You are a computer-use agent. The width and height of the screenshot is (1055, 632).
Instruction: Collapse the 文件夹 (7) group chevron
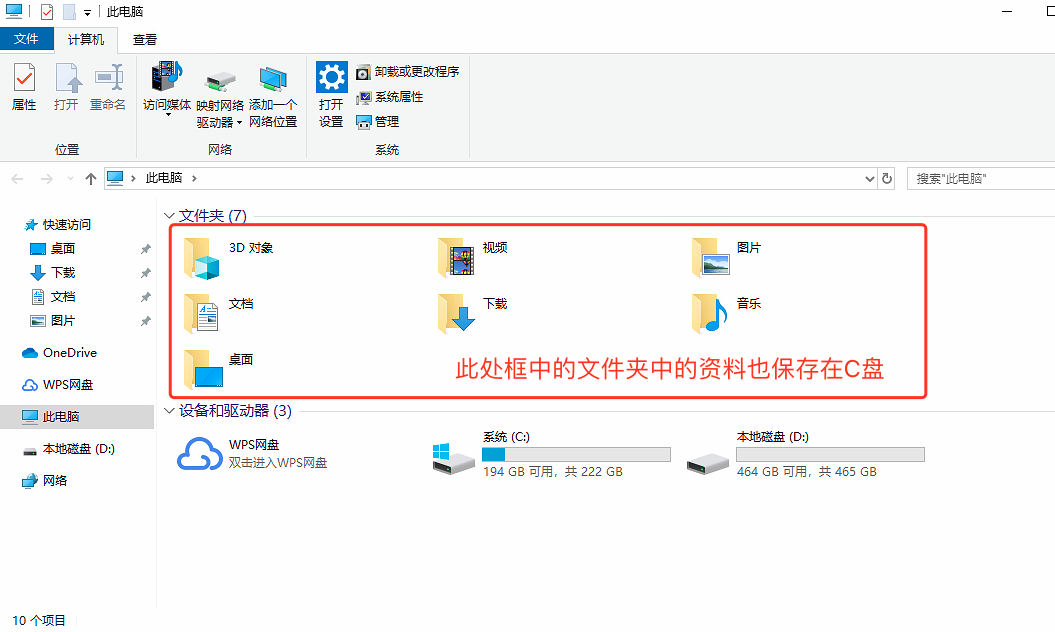coord(169,216)
